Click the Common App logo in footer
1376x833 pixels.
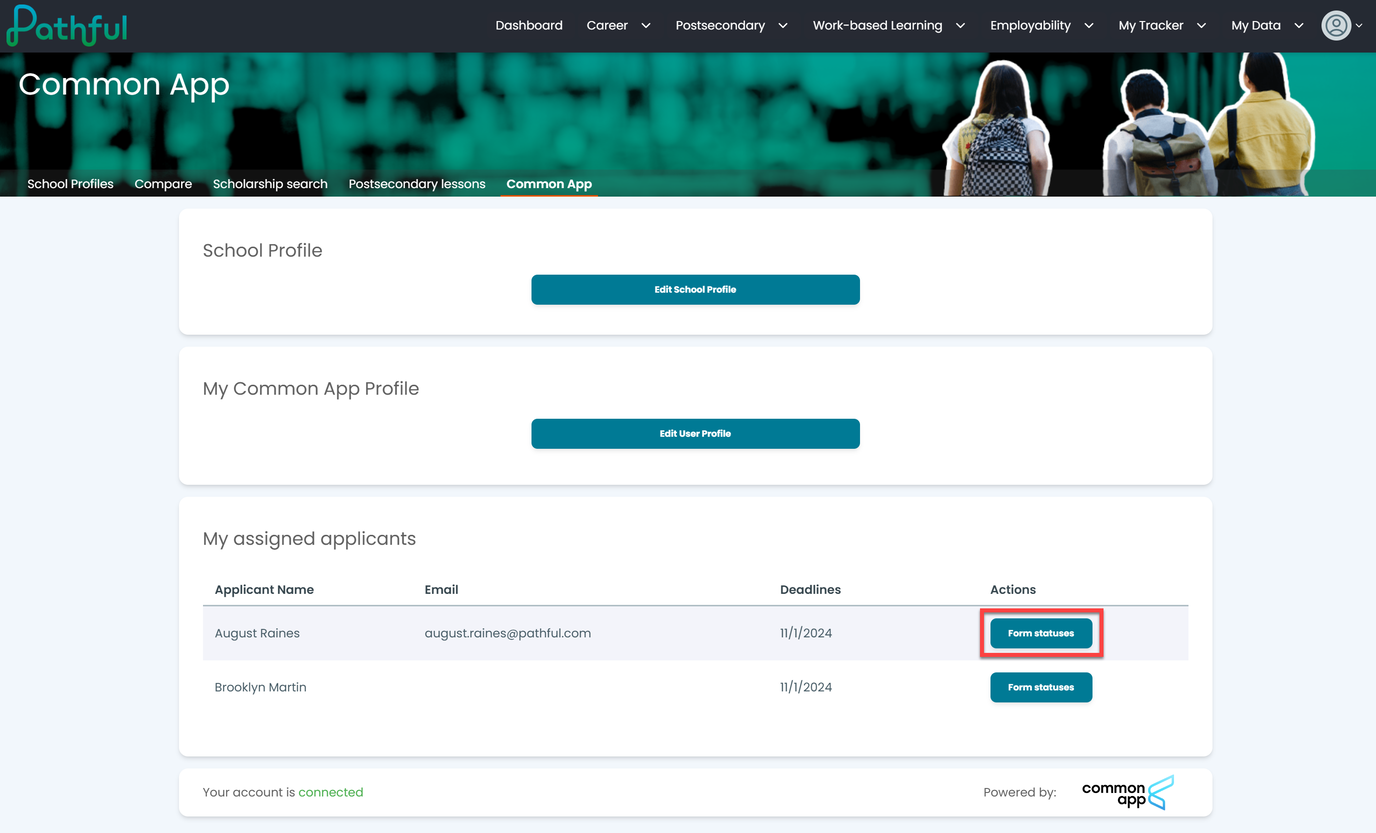1128,793
